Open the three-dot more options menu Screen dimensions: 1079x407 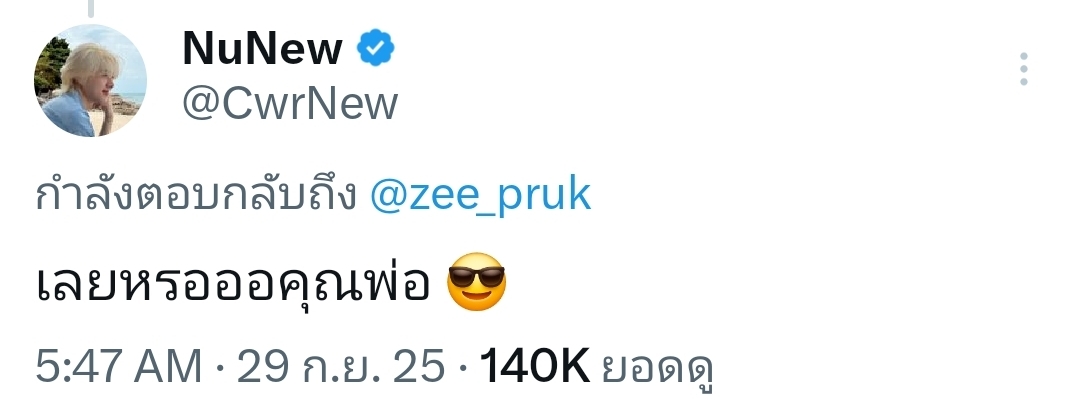tap(1023, 70)
